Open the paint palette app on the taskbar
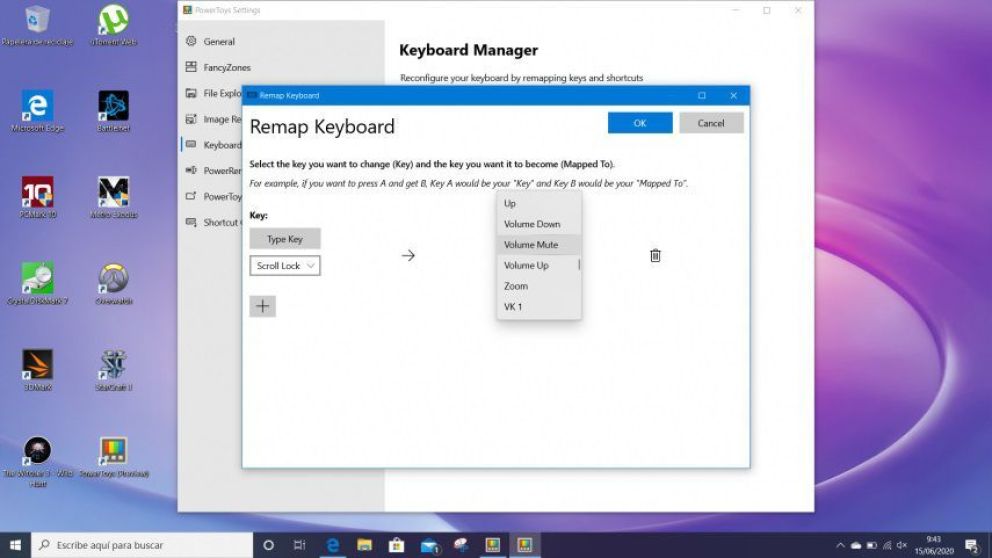The image size is (992, 558). tap(461, 545)
